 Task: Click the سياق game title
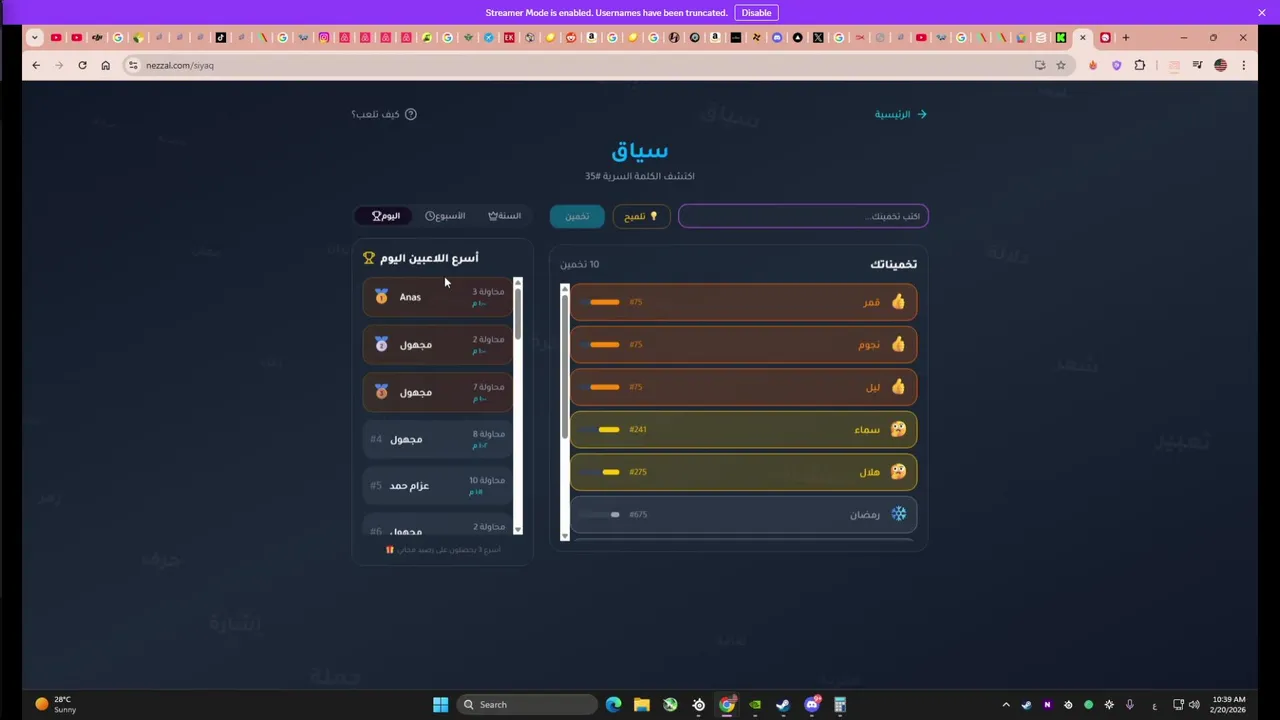(640, 151)
